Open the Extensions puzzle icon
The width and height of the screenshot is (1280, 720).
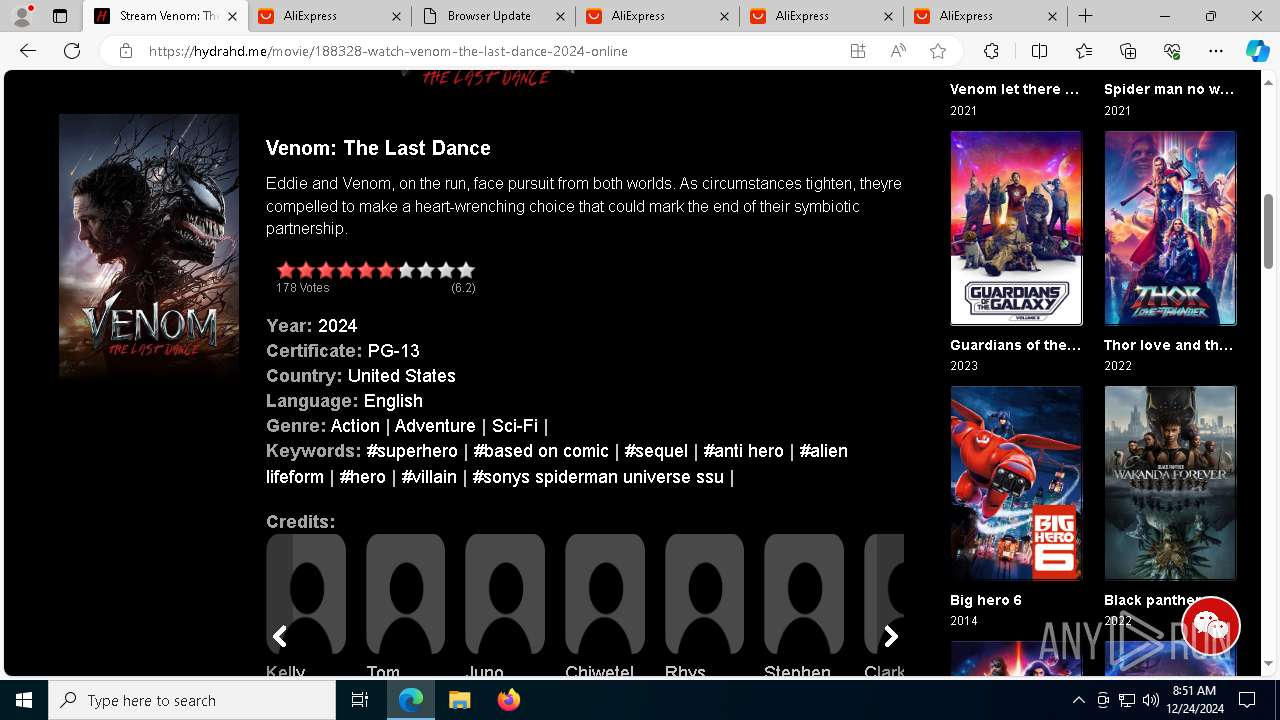click(x=991, y=51)
